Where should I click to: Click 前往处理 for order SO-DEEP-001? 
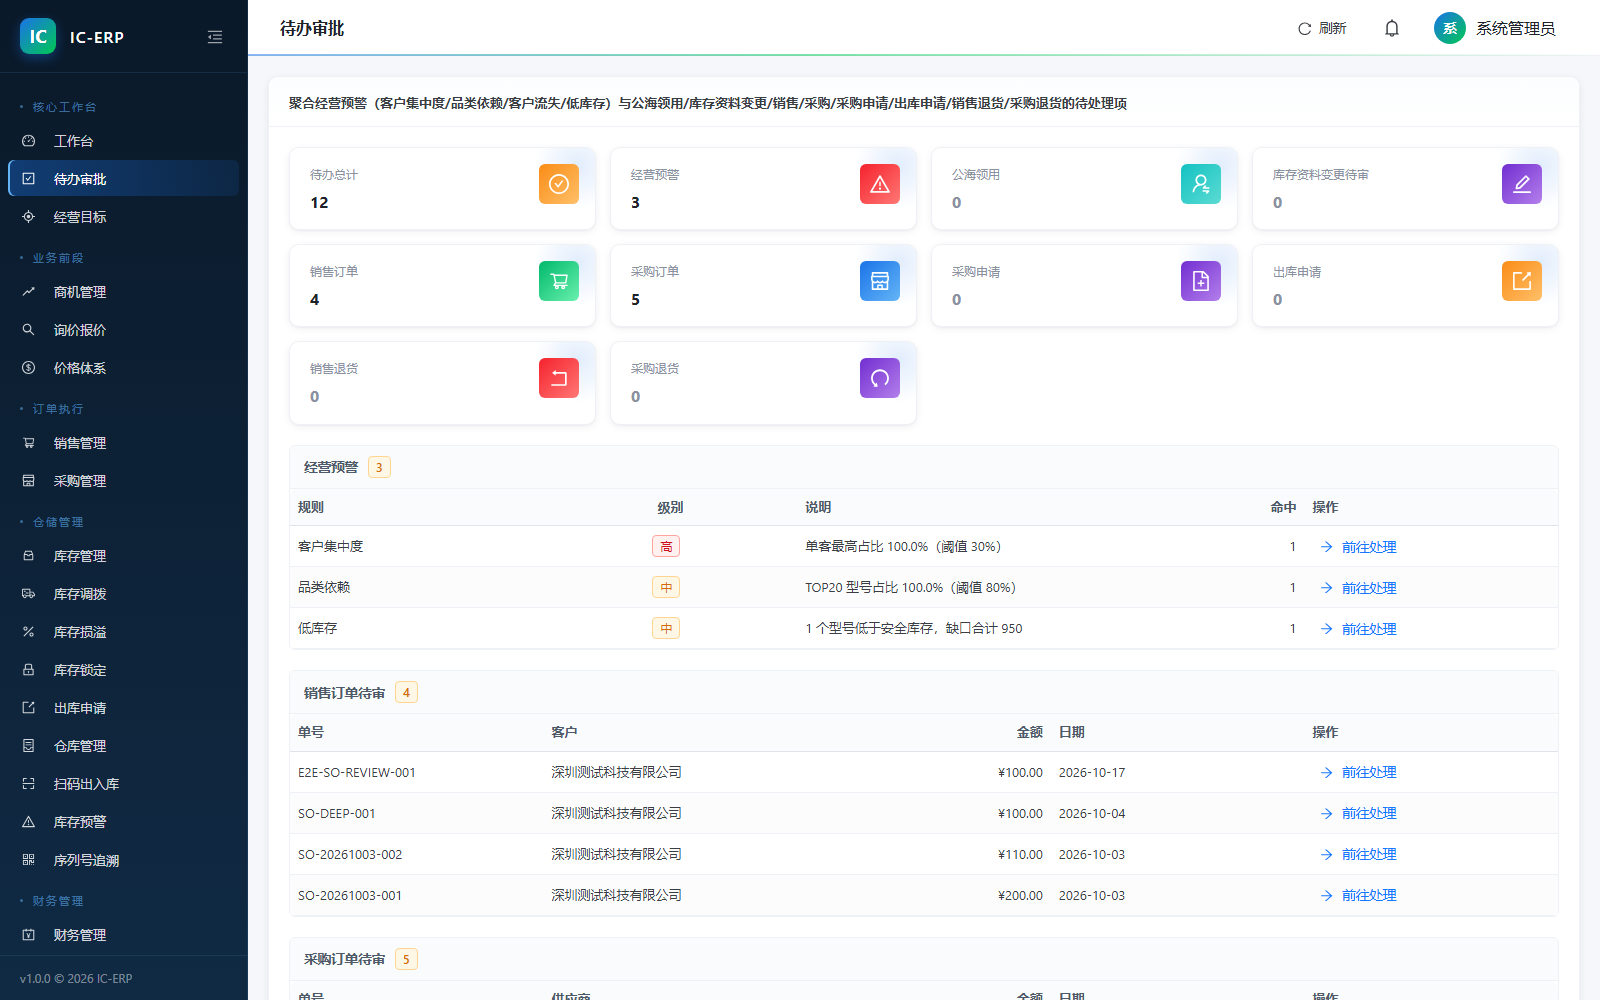pyautogui.click(x=1358, y=813)
